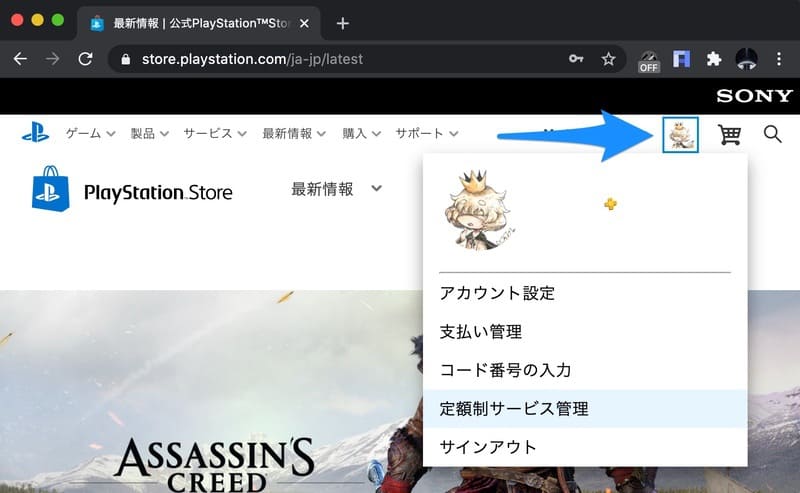
Task: Select アカウント設定 from account menu
Action: (x=497, y=293)
